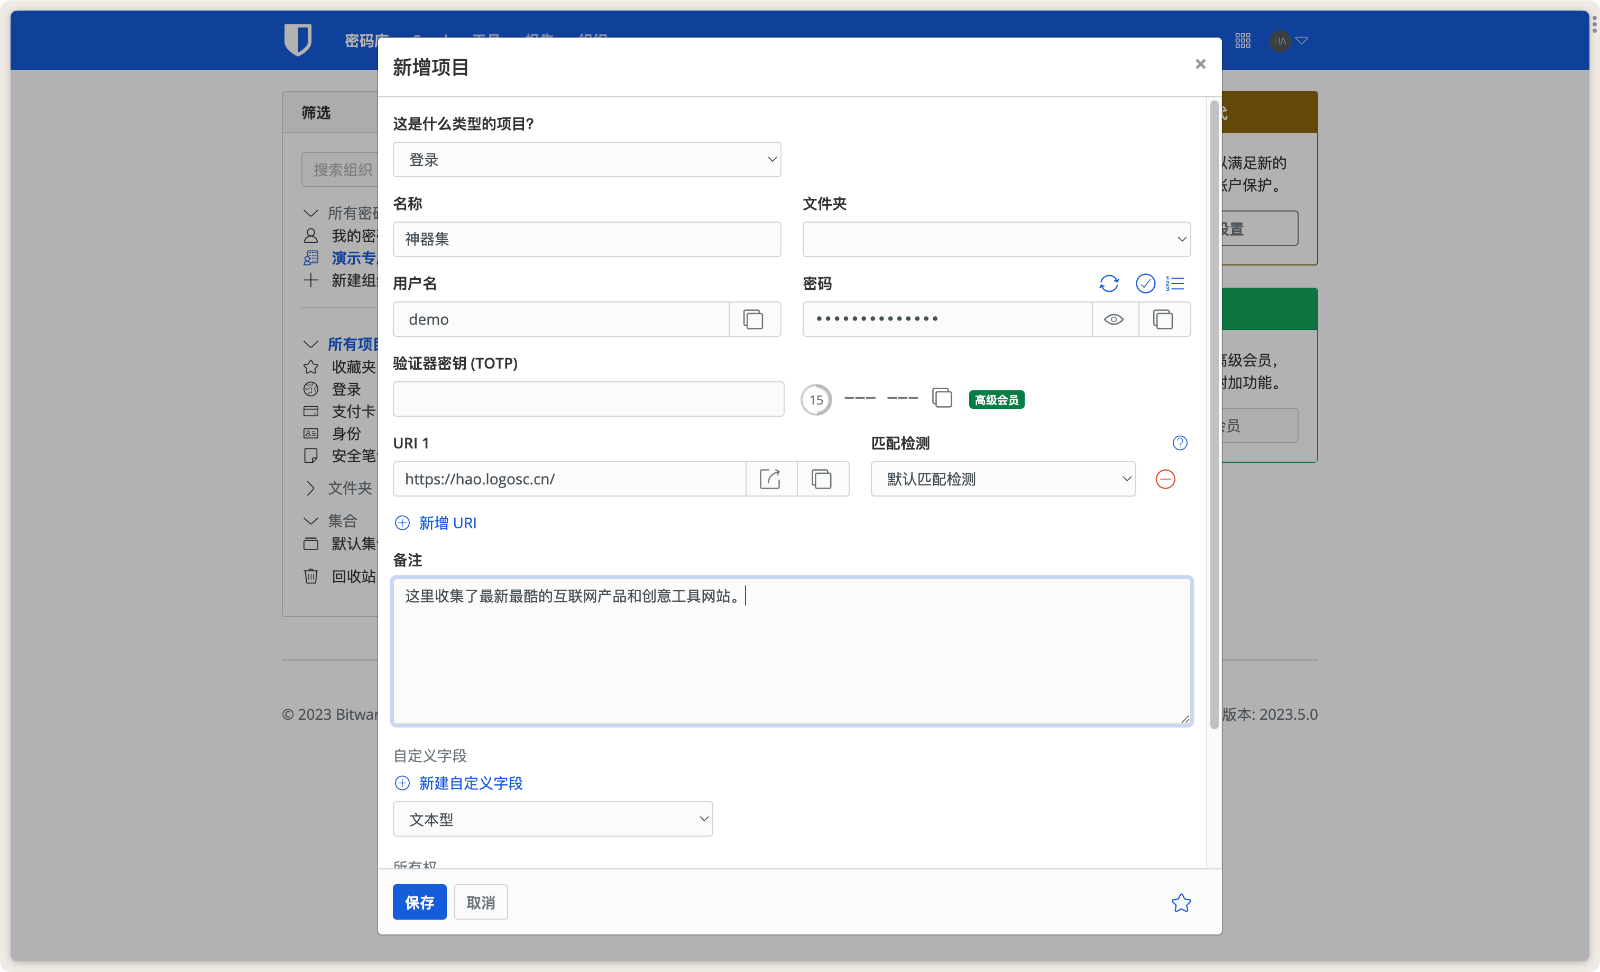Open the item type dropdown showing 登录
Image resolution: width=1600 pixels, height=972 pixels.
(x=587, y=159)
